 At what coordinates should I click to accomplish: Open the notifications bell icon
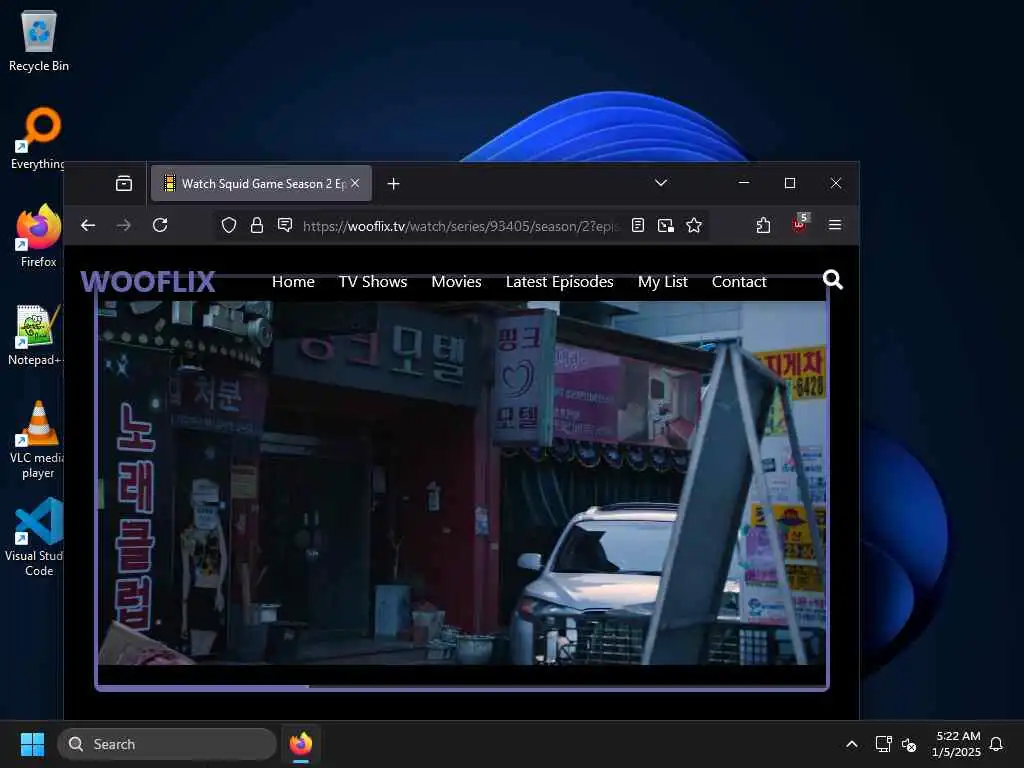tap(997, 744)
